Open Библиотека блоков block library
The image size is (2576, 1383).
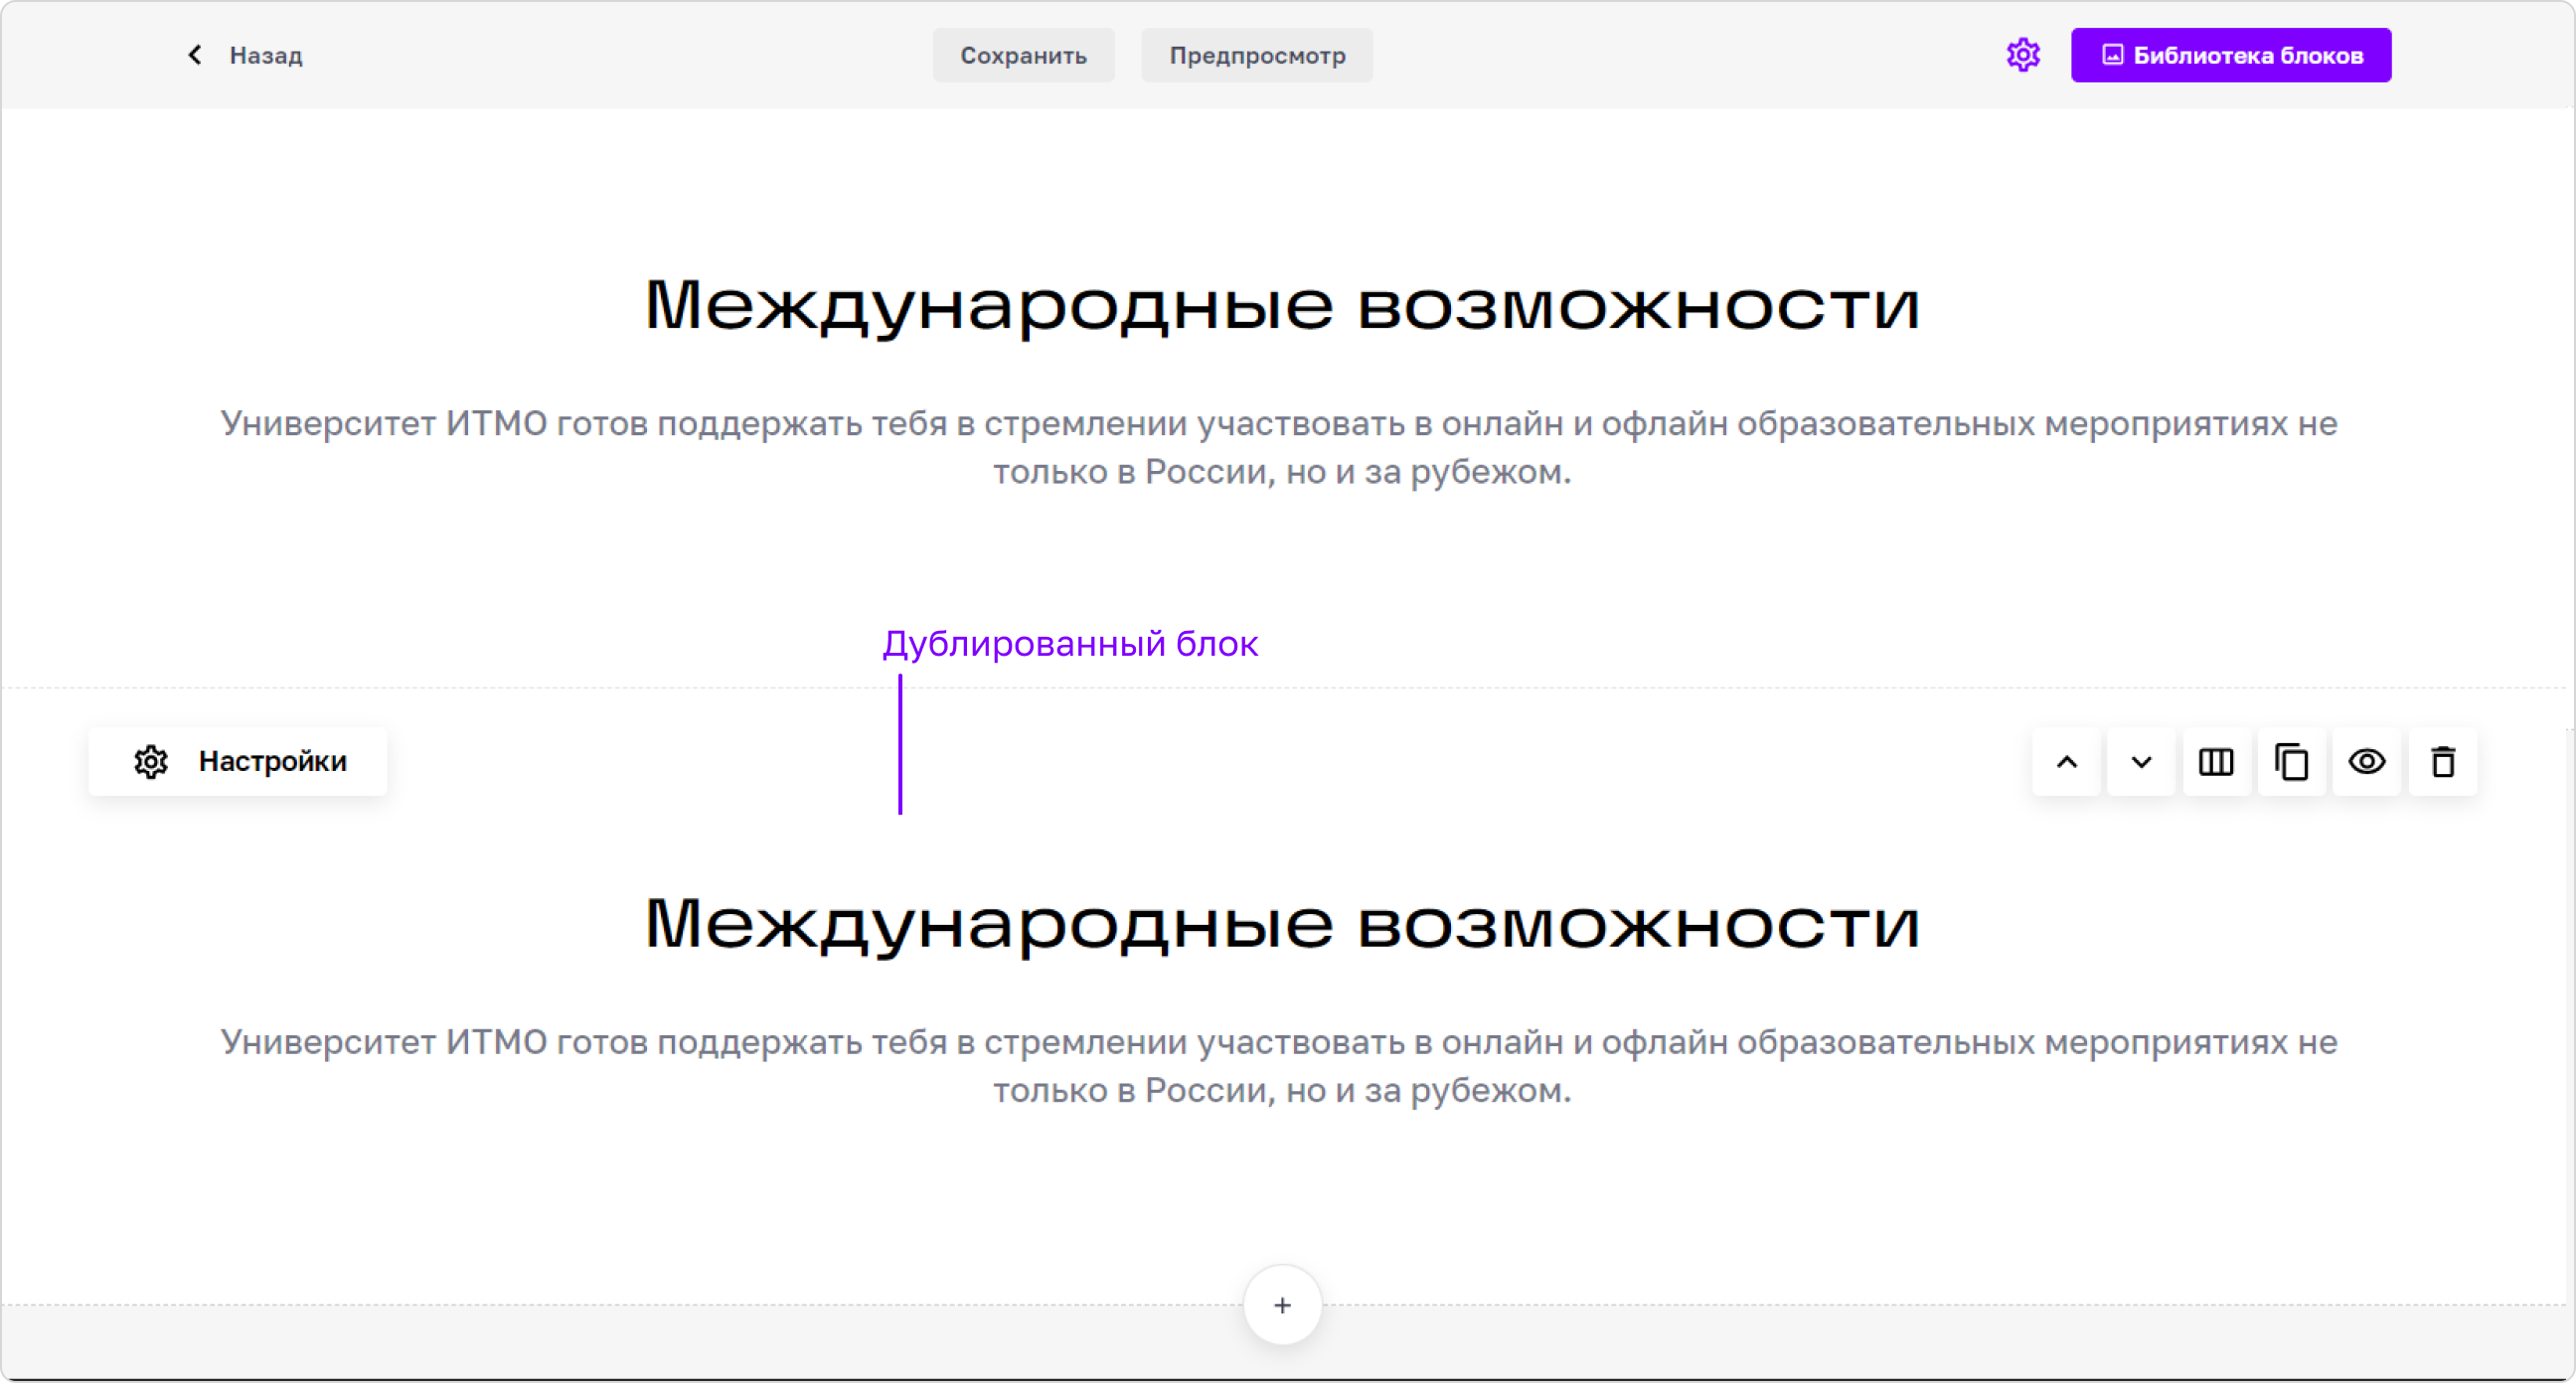2231,55
